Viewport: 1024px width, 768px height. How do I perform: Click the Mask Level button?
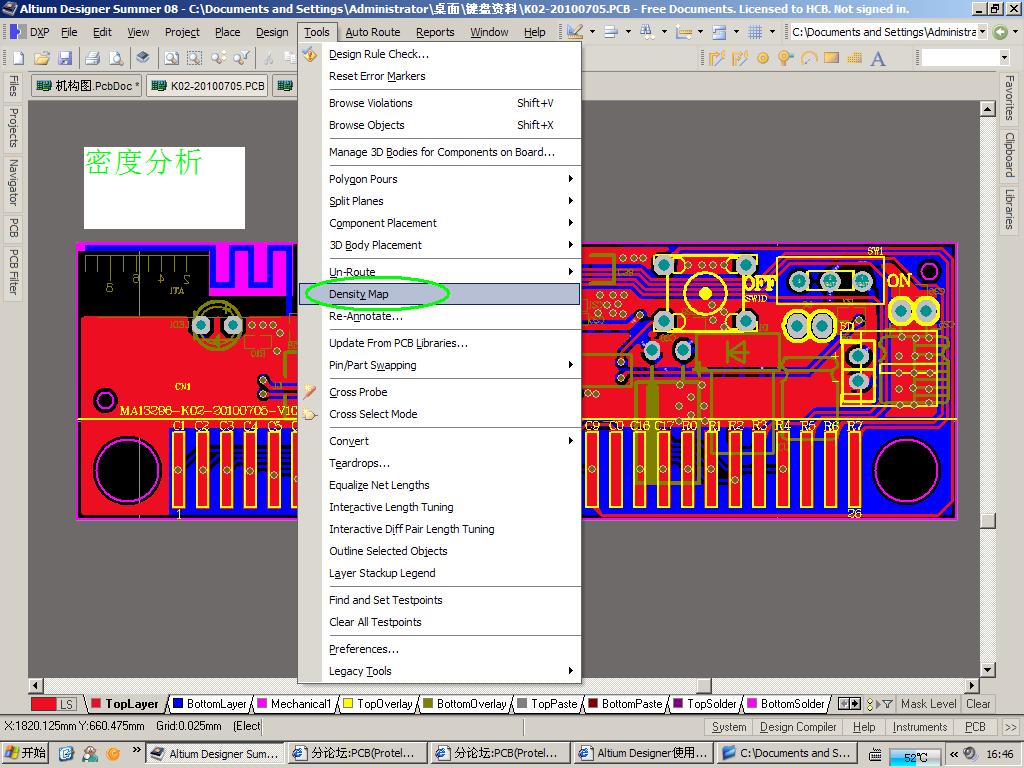point(928,704)
